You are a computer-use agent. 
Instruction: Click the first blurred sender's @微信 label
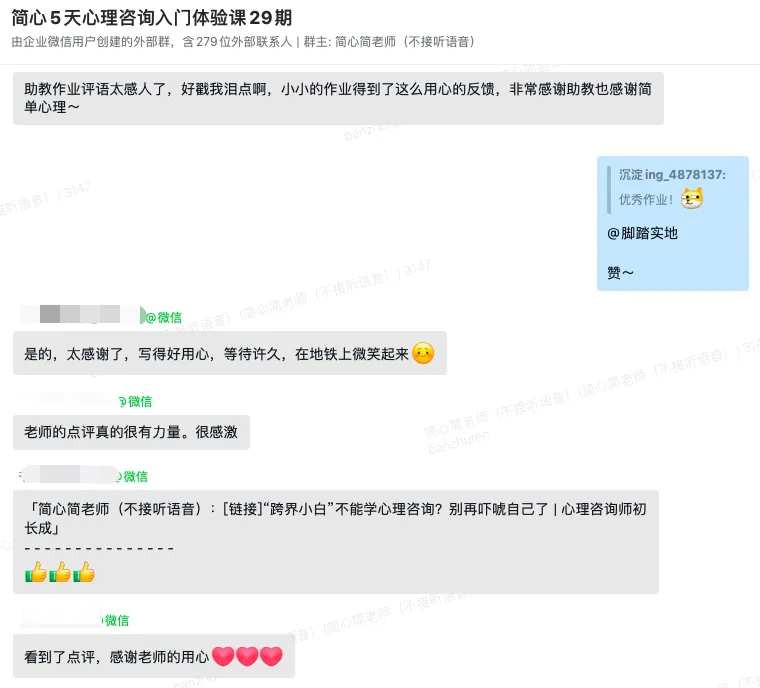[164, 318]
